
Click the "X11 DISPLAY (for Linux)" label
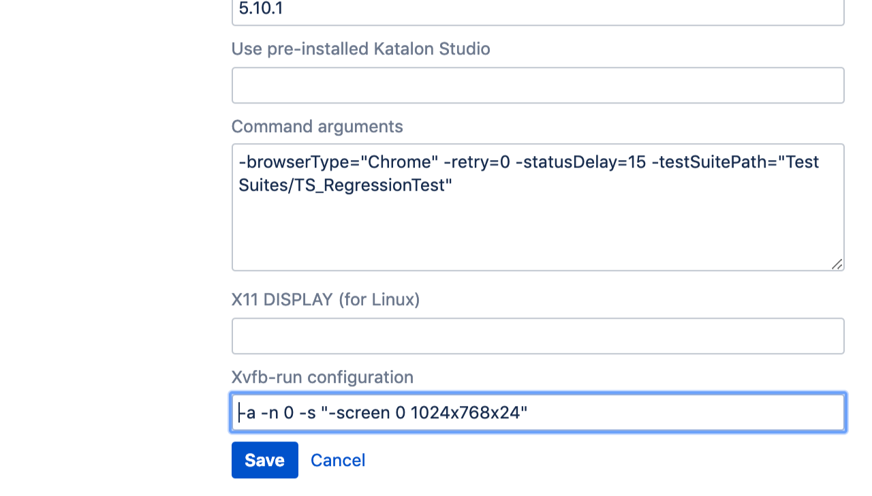coord(325,299)
